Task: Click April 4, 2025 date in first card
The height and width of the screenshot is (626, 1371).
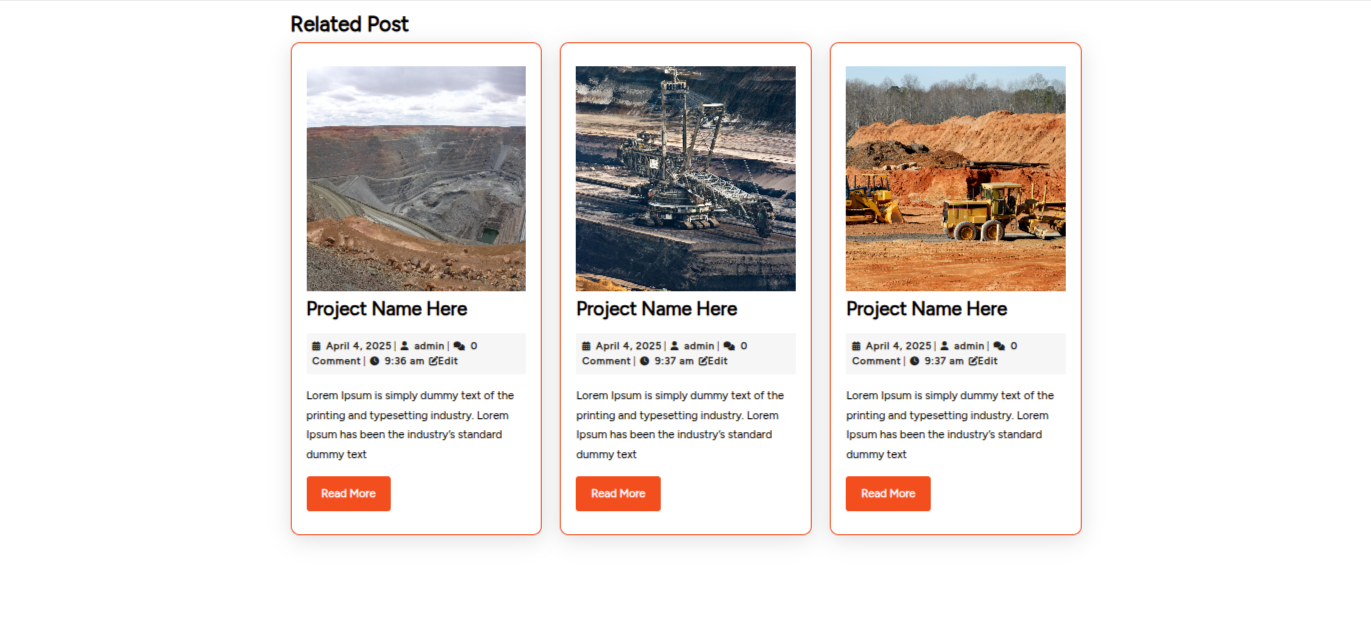Action: point(358,346)
